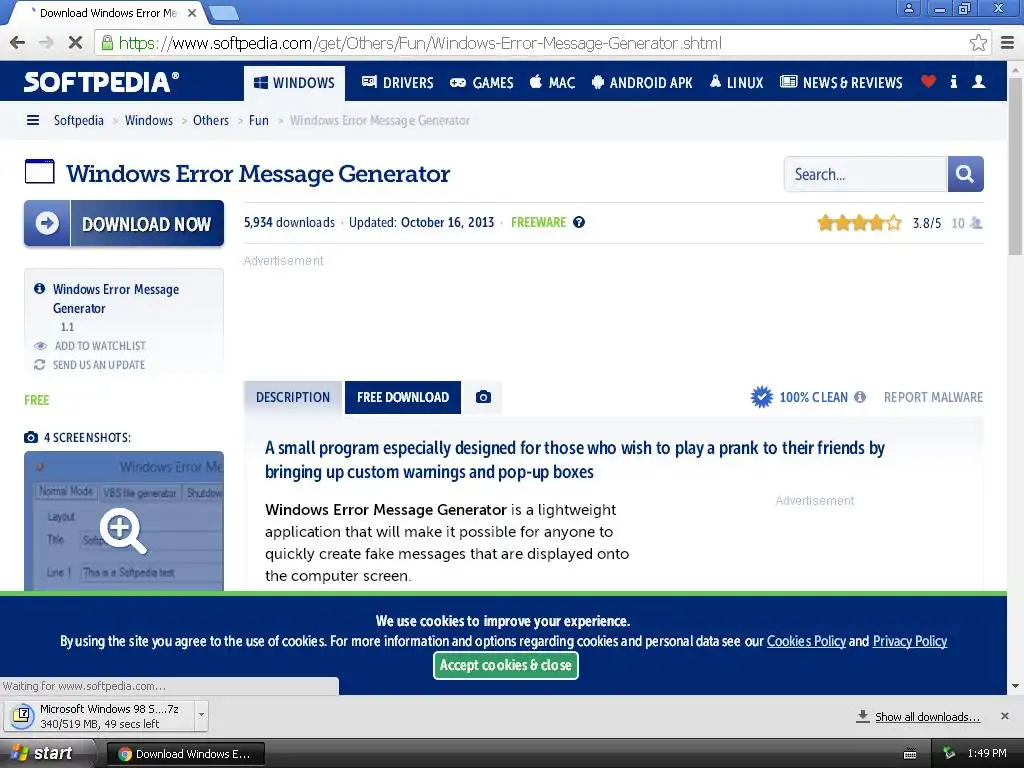Click in the Search input field

point(865,174)
